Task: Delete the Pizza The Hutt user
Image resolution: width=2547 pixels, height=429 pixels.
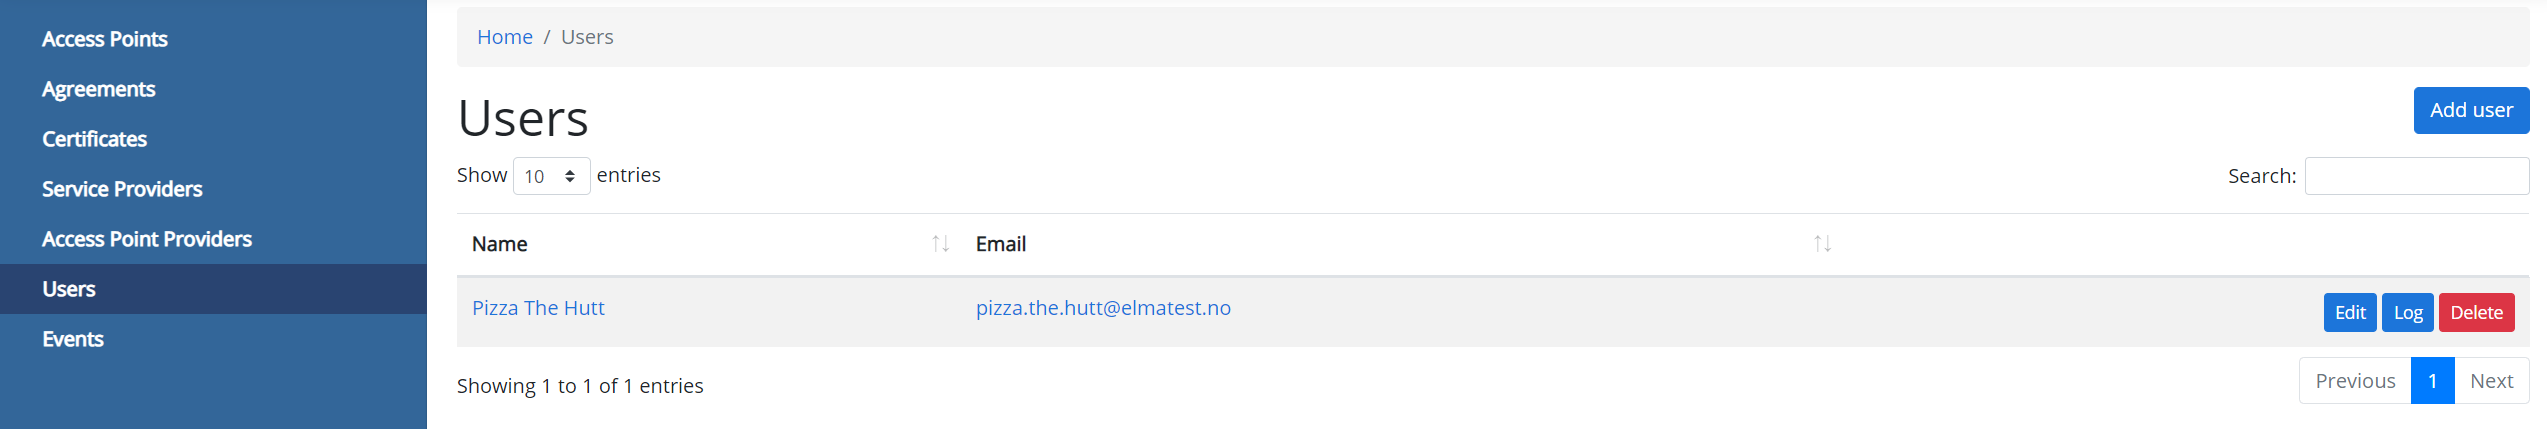Action: [x=2476, y=313]
